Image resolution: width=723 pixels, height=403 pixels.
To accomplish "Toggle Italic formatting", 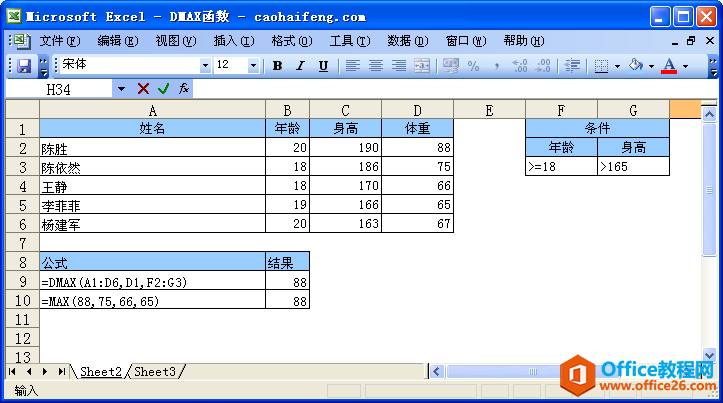I will [x=300, y=66].
